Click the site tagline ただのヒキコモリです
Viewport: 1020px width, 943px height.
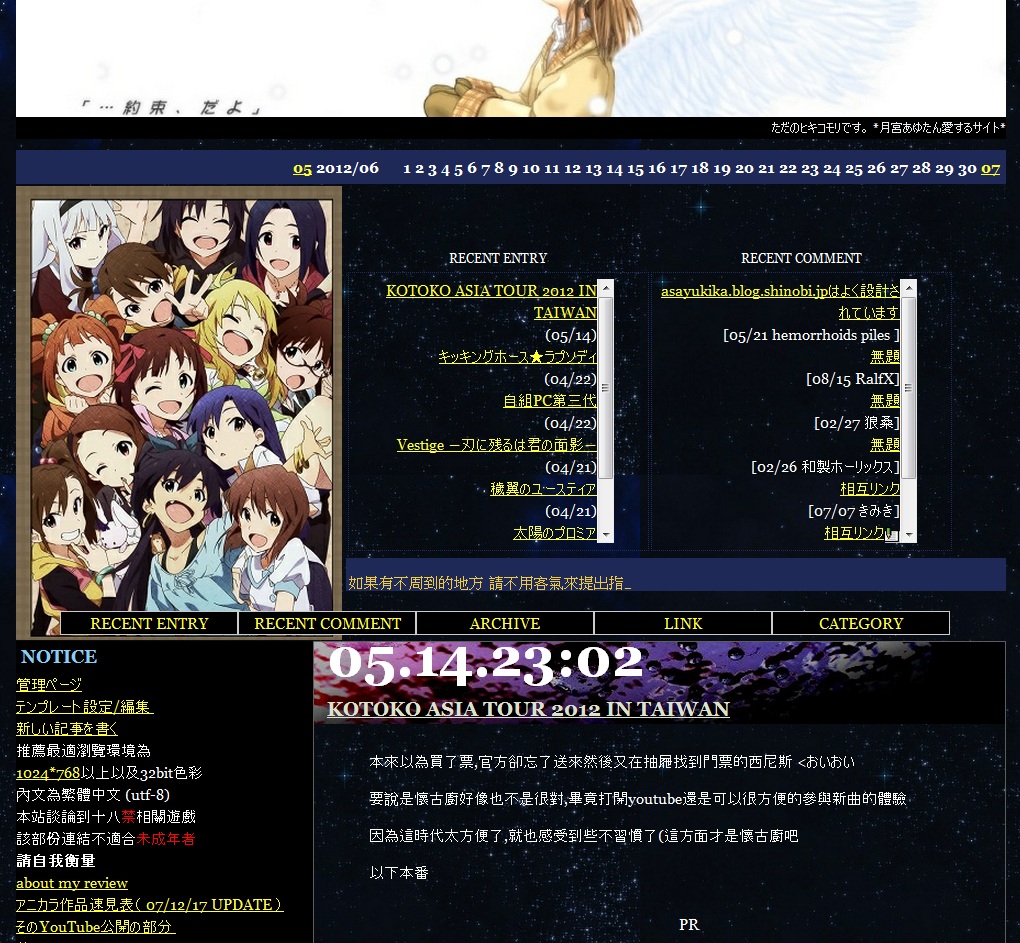coord(888,127)
